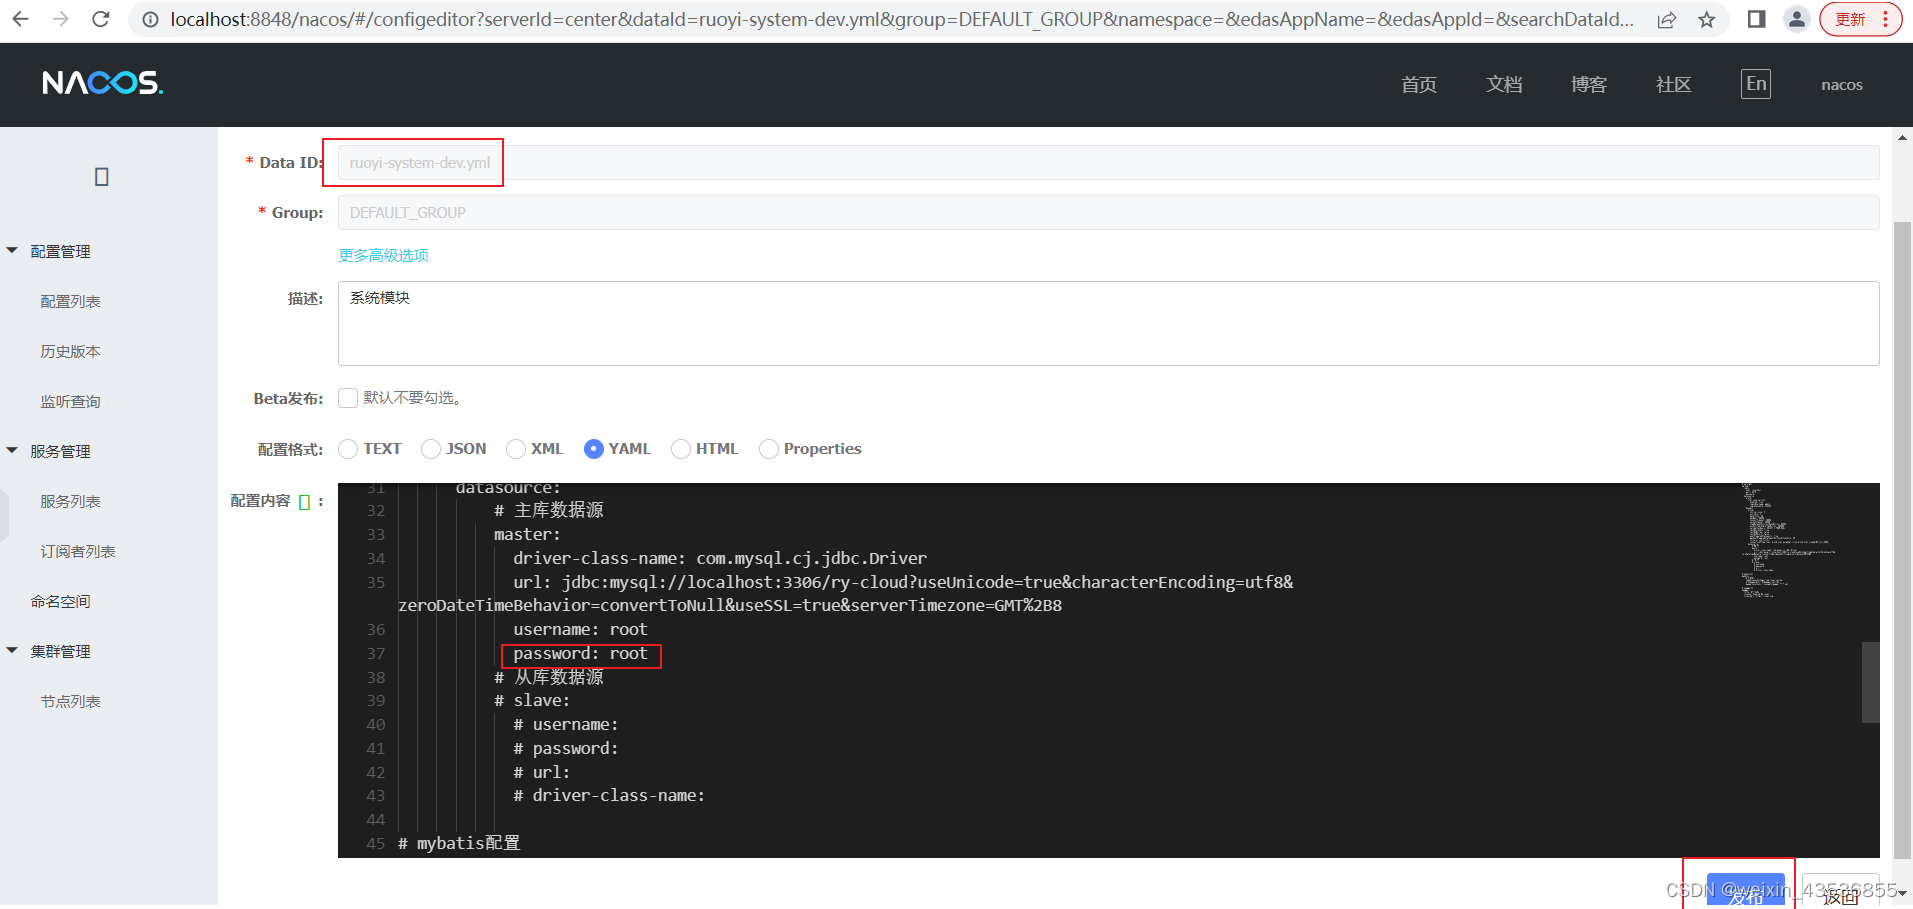
Task: Click the NACOS logo
Action: (x=102, y=83)
